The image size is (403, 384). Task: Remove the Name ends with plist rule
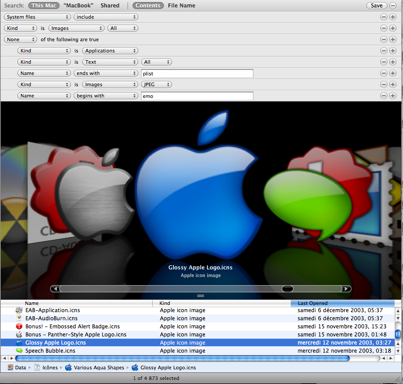tap(384, 73)
